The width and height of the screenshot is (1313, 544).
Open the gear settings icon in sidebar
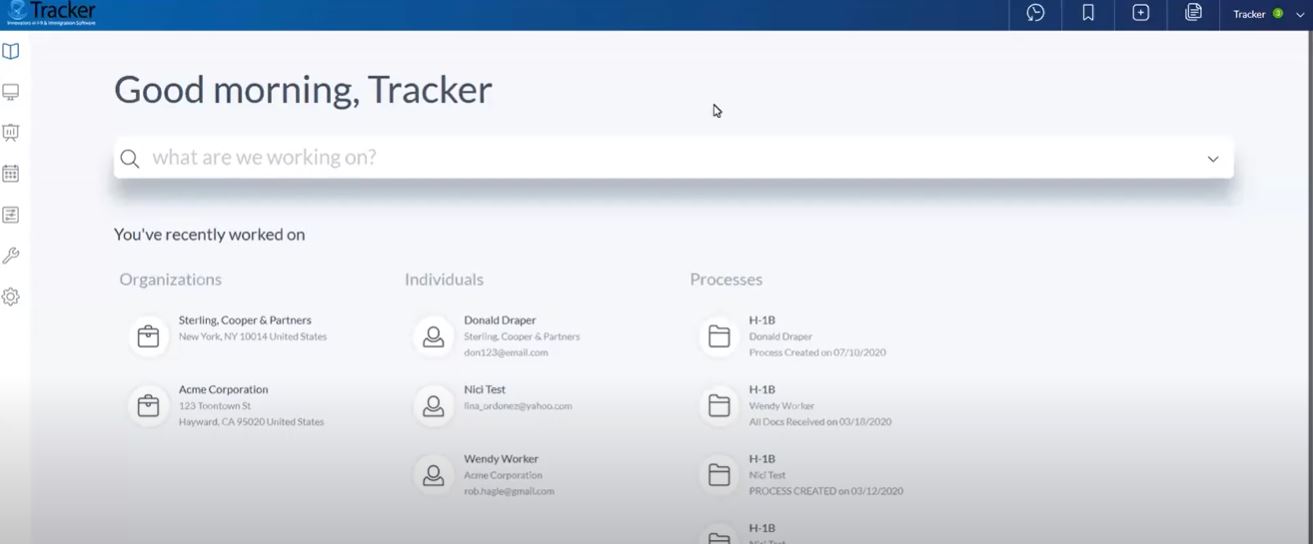11,297
